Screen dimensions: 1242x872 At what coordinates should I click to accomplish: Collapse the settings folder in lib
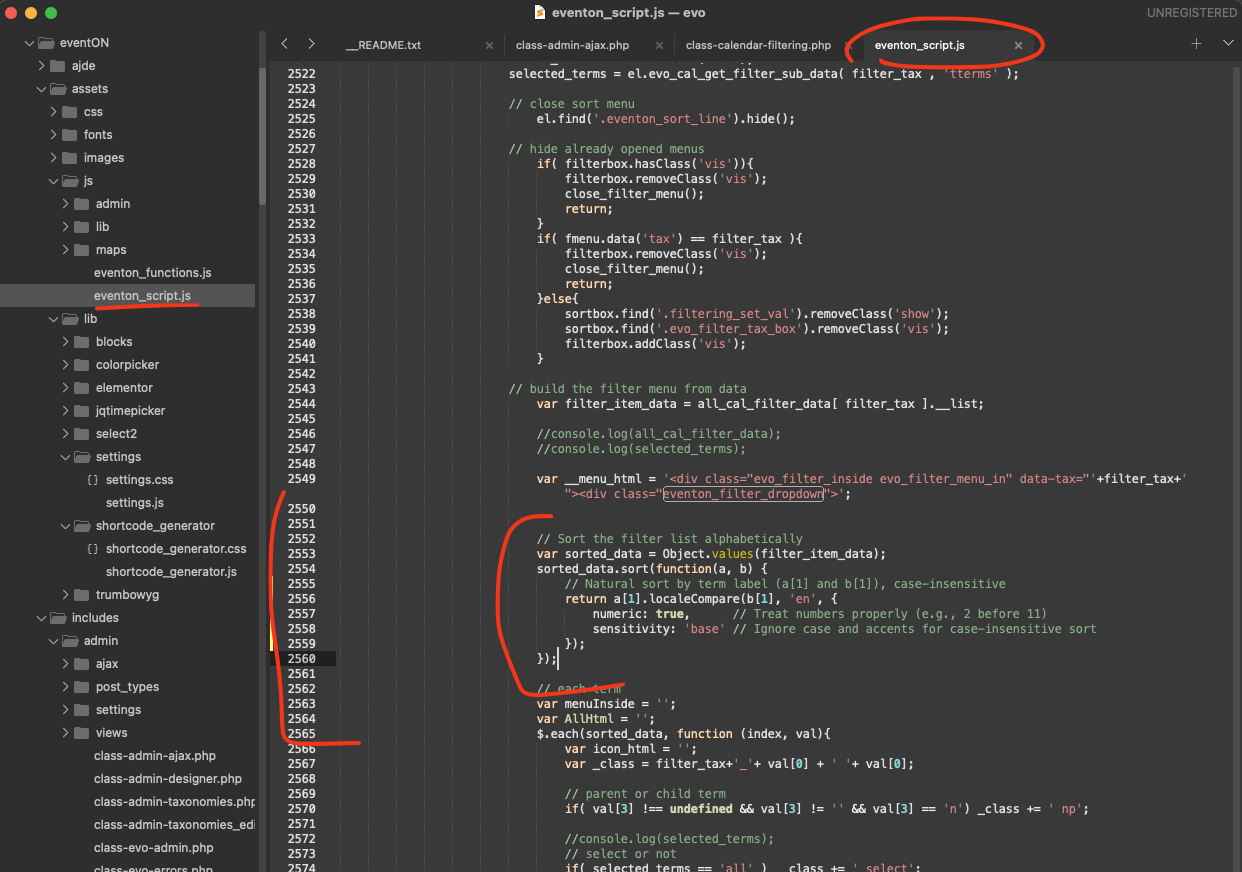pos(66,457)
